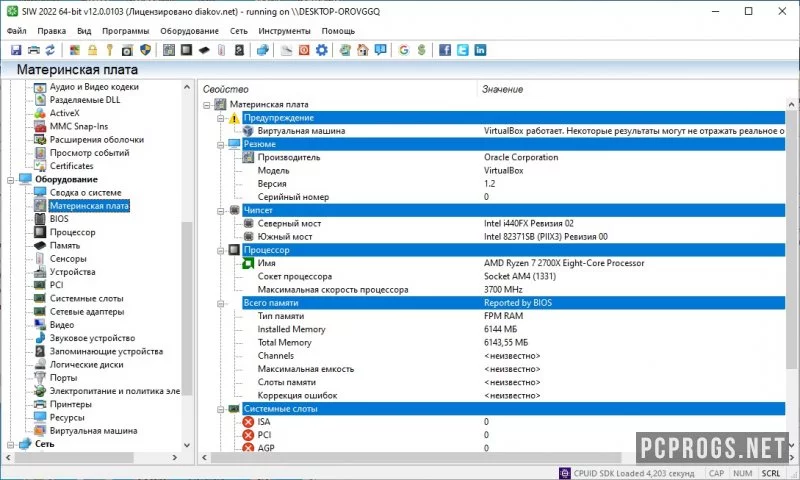Open the Инструменты menu
Image resolution: width=800 pixels, height=480 pixels.
click(x=284, y=31)
